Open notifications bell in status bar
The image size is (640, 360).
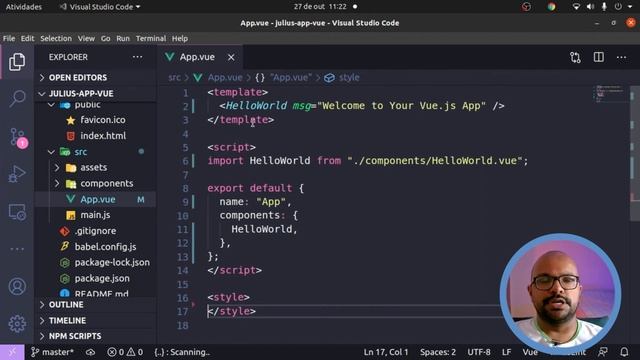click(624, 352)
